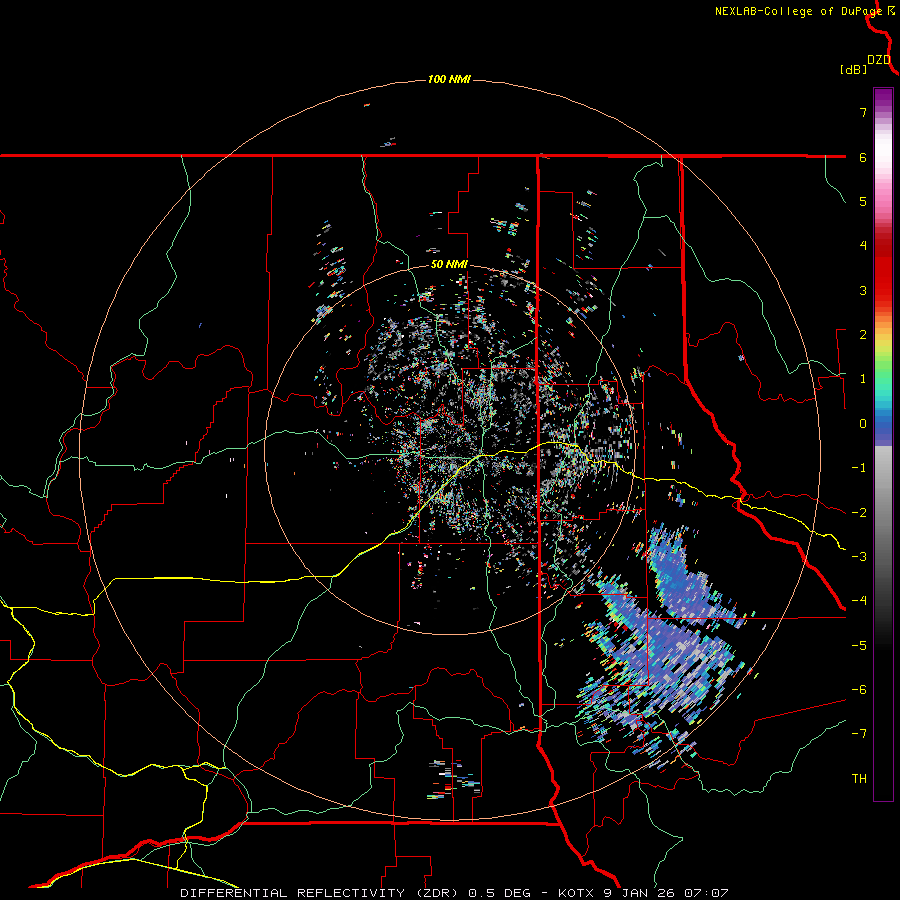The height and width of the screenshot is (900, 900).
Task: Click the -4 dB label on color scale
Action: (859, 601)
